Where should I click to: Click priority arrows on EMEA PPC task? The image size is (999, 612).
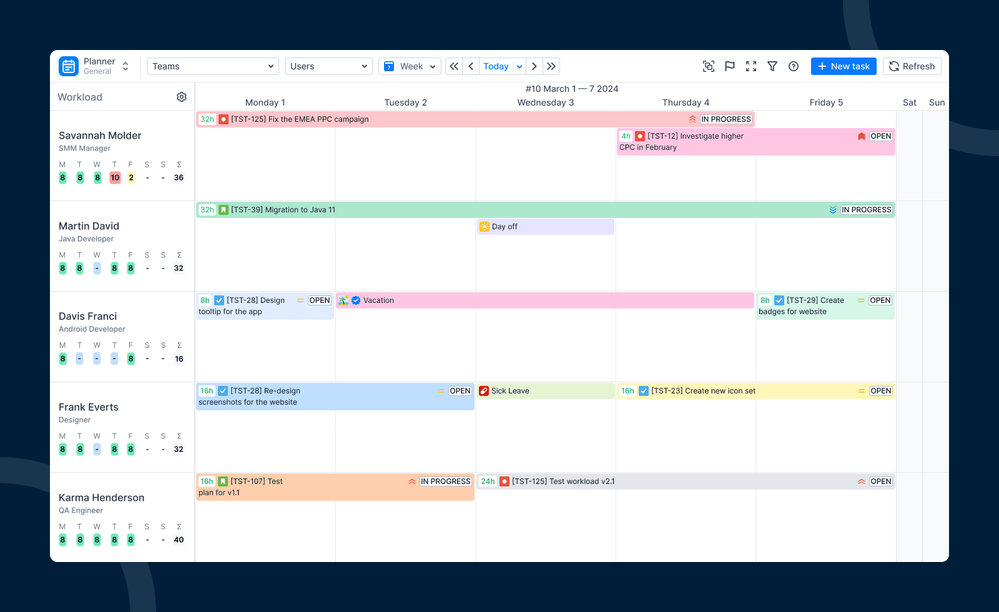tap(692, 119)
